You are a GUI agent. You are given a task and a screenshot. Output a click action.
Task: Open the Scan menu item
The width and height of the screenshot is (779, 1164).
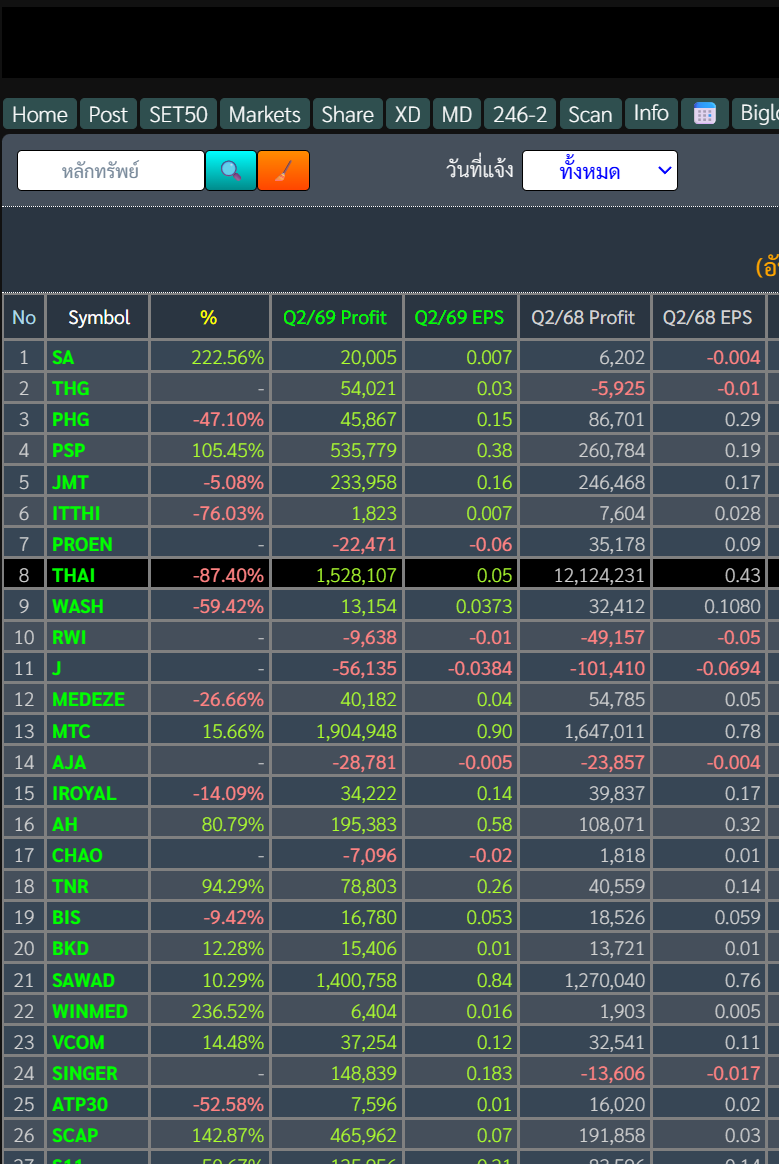[590, 114]
